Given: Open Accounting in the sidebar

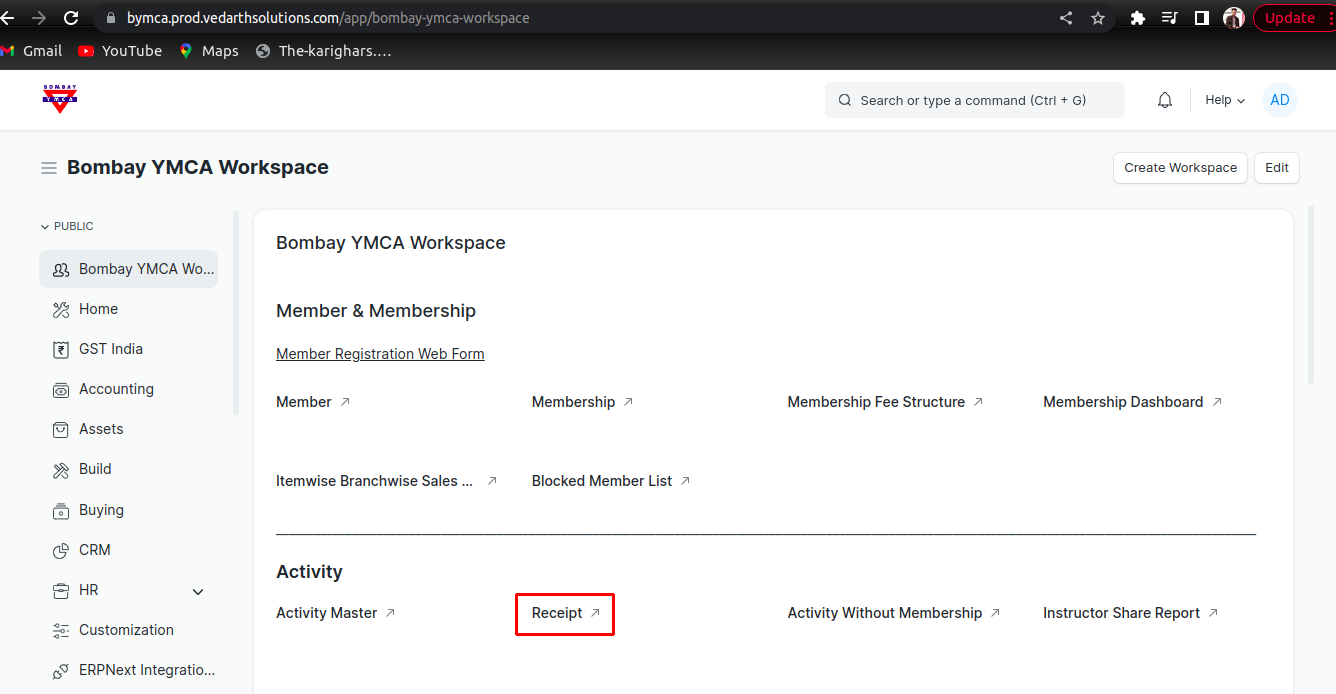Looking at the screenshot, I should (116, 389).
